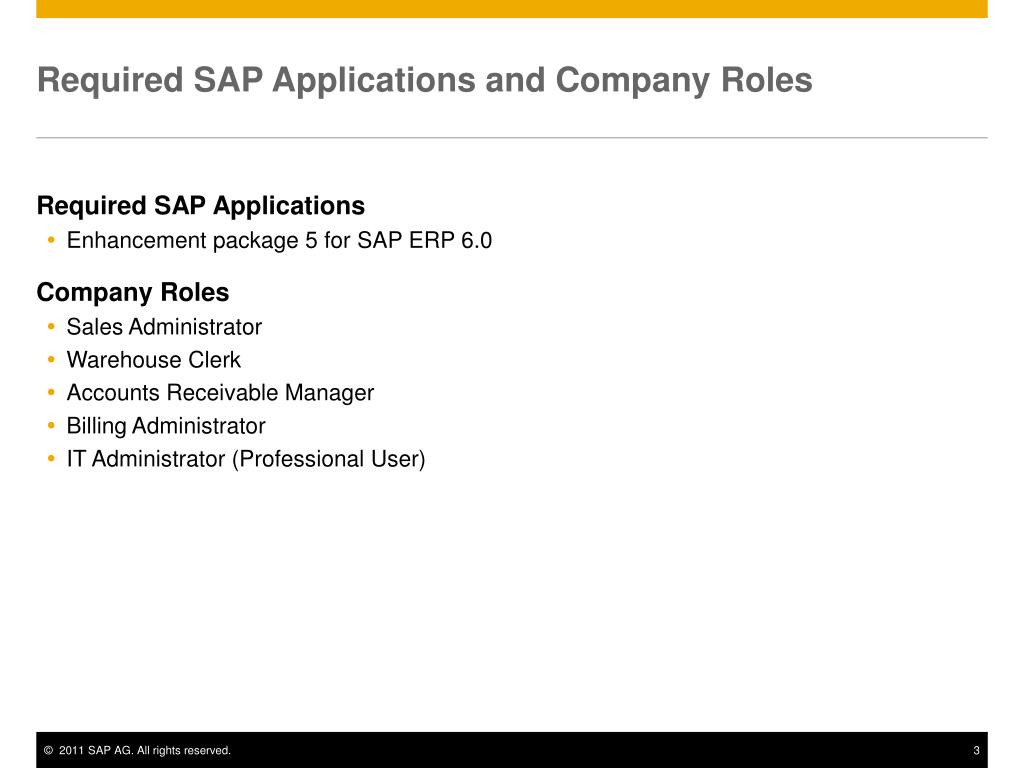This screenshot has height=768, width=1024.
Task: Select the 'Company Roles' subheading
Action: [x=133, y=293]
